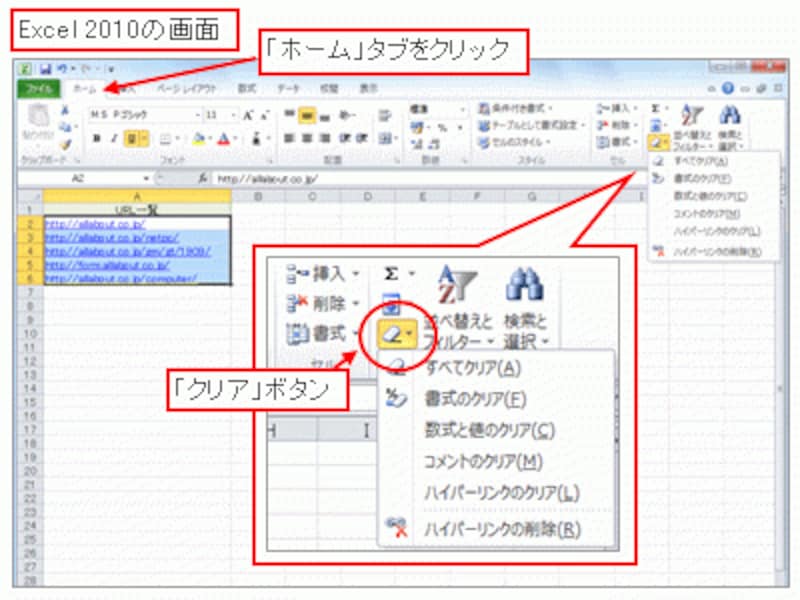
Task: Choose ハイパーリンクの削除(R) in the unmagnified Clear menu
Action: click(713, 252)
